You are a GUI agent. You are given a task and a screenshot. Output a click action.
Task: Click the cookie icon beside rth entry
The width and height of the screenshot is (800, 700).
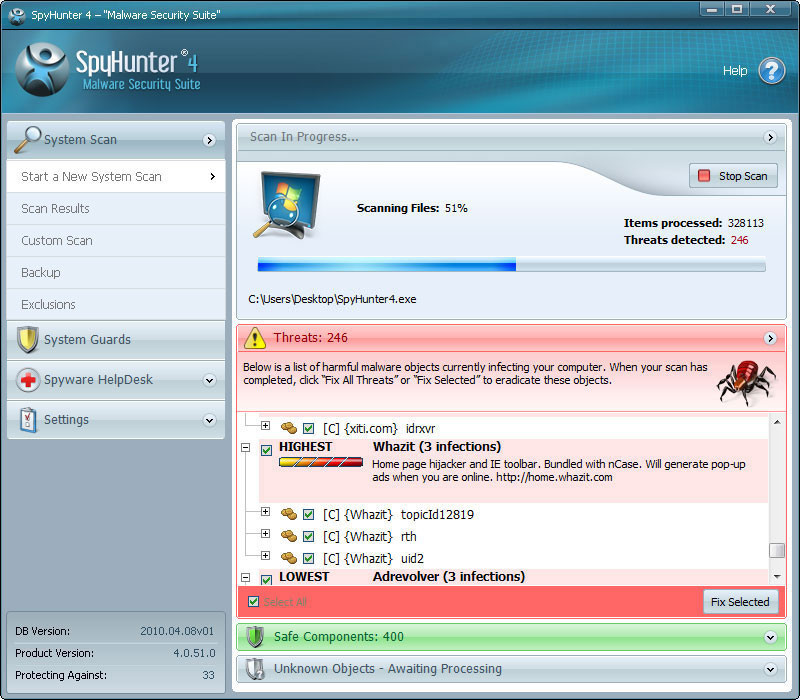289,536
